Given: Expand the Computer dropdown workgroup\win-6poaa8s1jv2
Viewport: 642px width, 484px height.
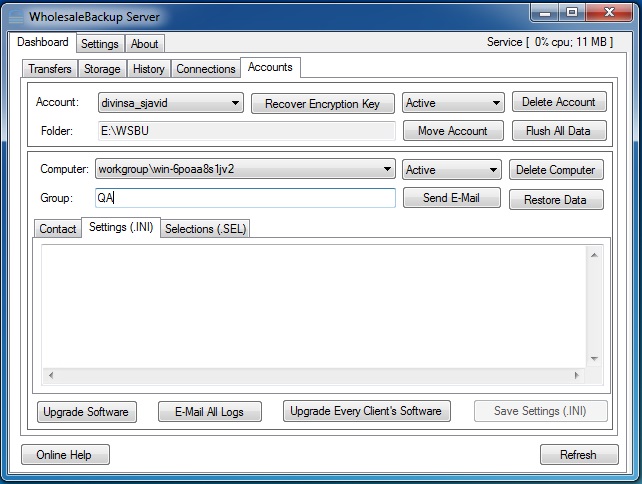Looking at the screenshot, I should click(x=245, y=169).
